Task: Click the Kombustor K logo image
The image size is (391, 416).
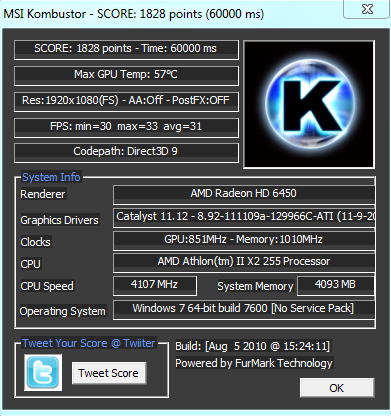Action: pos(309,104)
